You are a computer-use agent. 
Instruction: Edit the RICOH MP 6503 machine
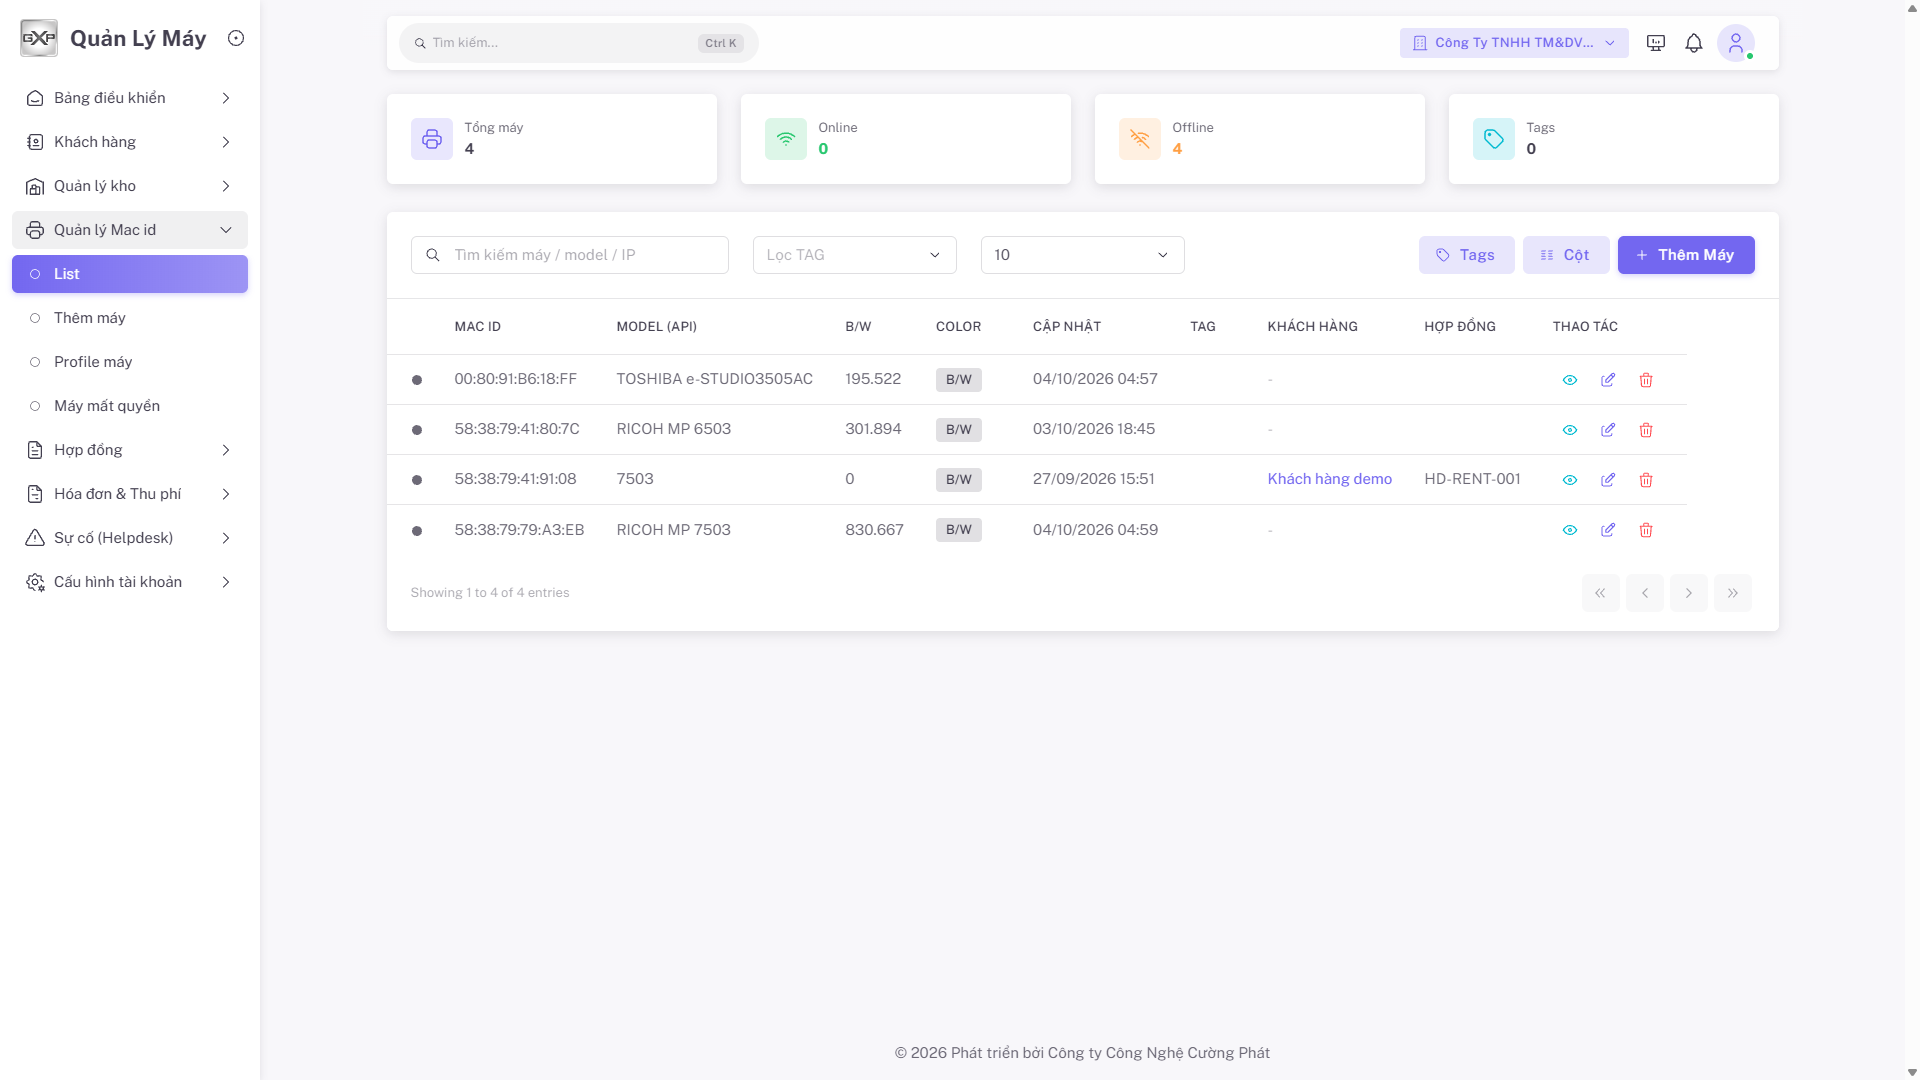point(1608,430)
